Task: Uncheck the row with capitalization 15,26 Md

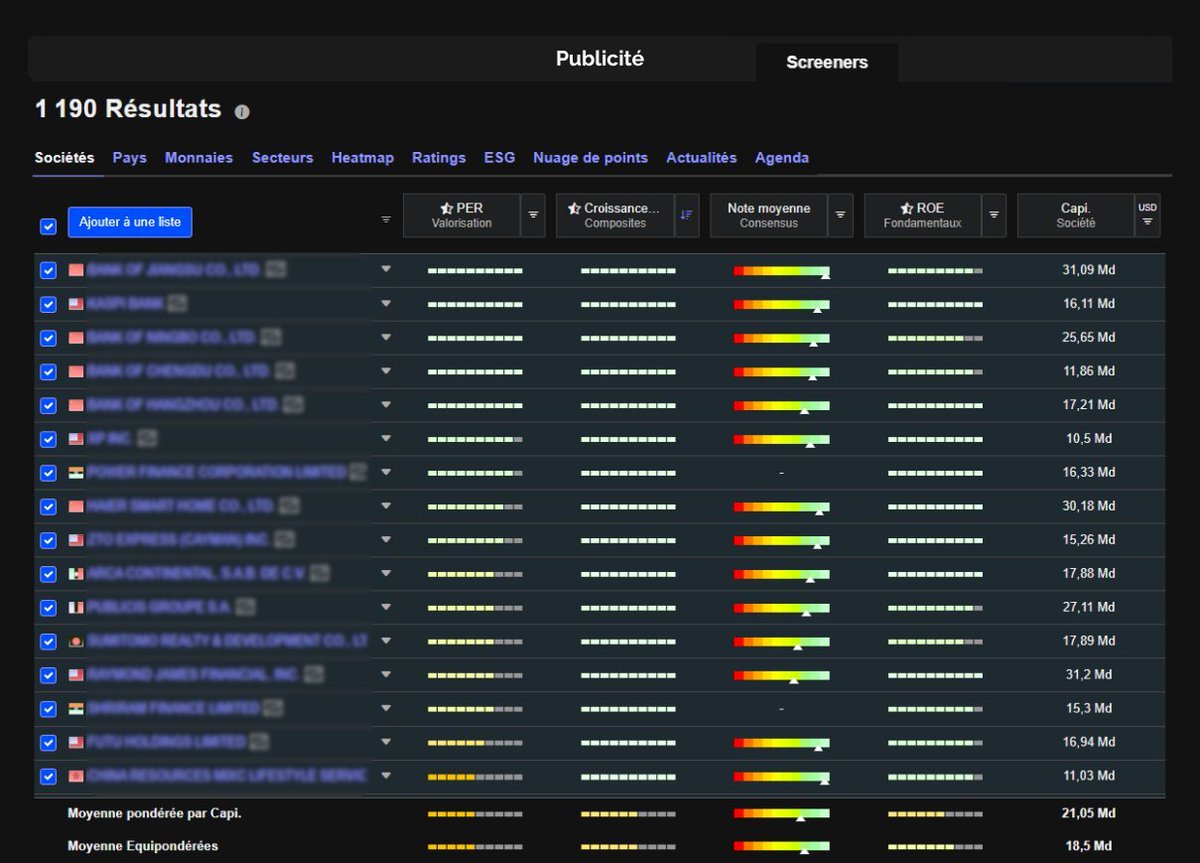Action: point(48,540)
